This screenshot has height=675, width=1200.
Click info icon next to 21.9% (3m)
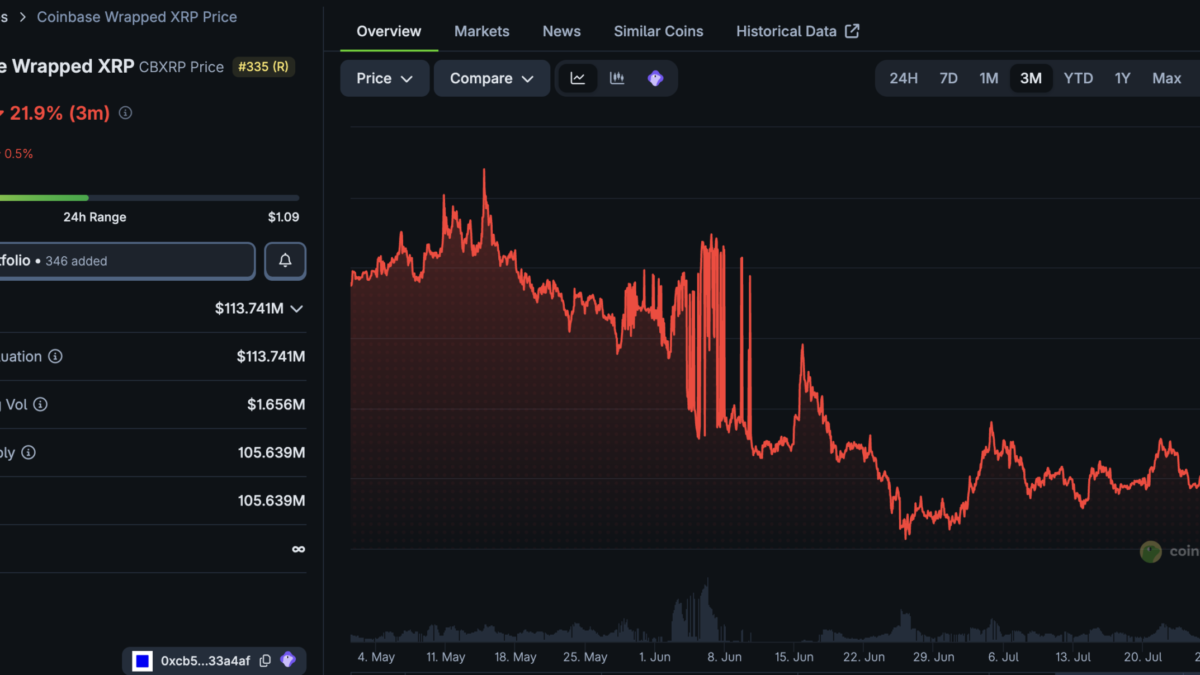125,113
